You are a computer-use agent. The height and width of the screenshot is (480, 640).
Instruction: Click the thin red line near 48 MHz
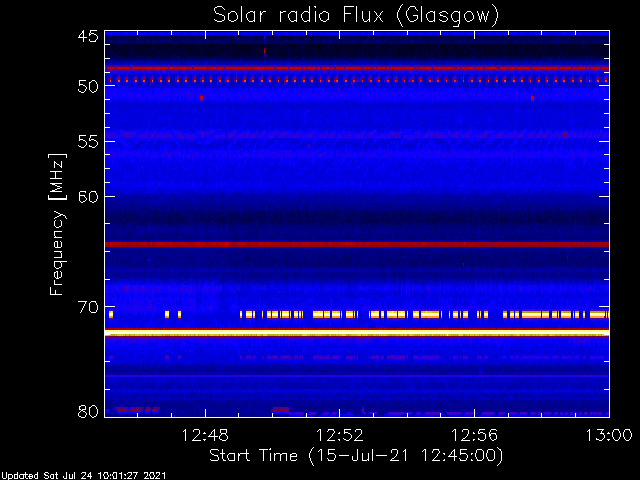point(357,68)
